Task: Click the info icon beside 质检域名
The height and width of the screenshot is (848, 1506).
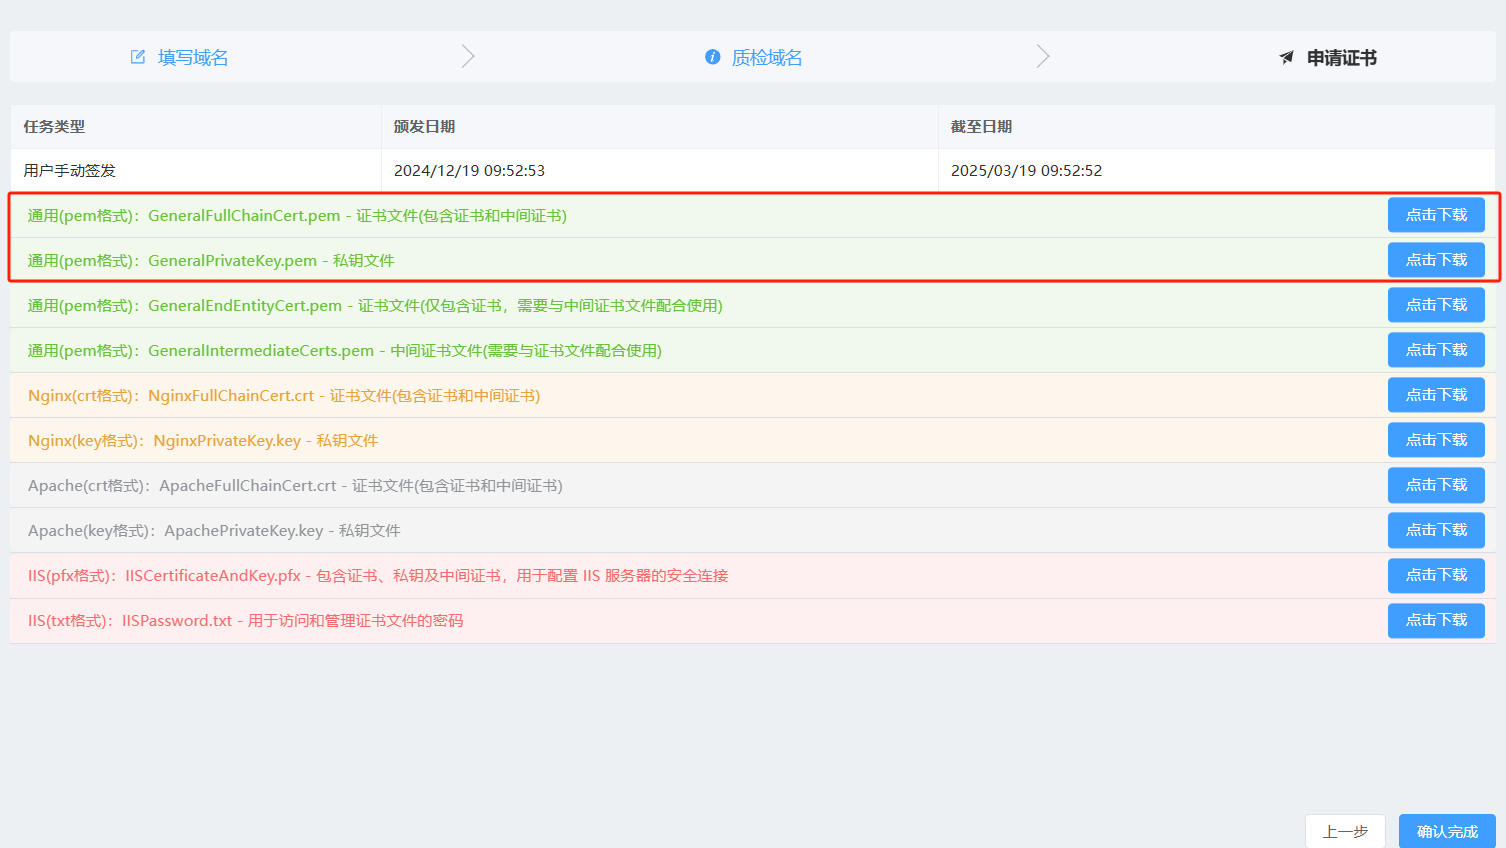Action: (x=712, y=57)
